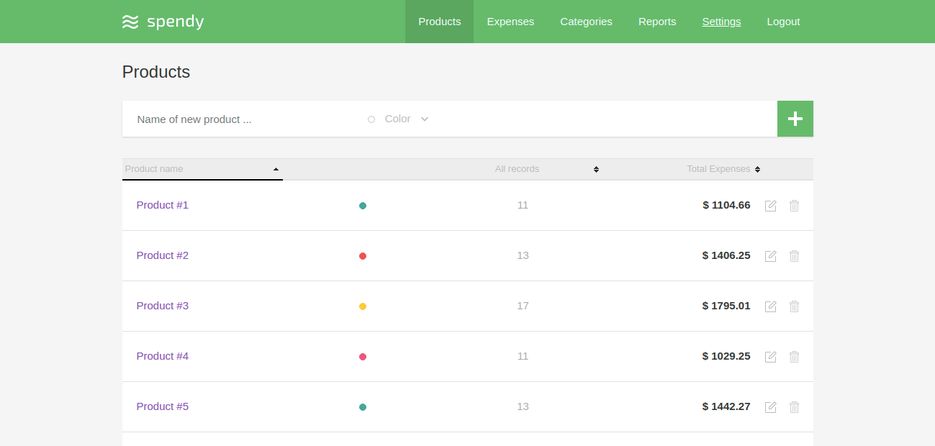Screen dimensions: 935x446
Task: Click the record count 11 for Product #4
Action: (523, 356)
